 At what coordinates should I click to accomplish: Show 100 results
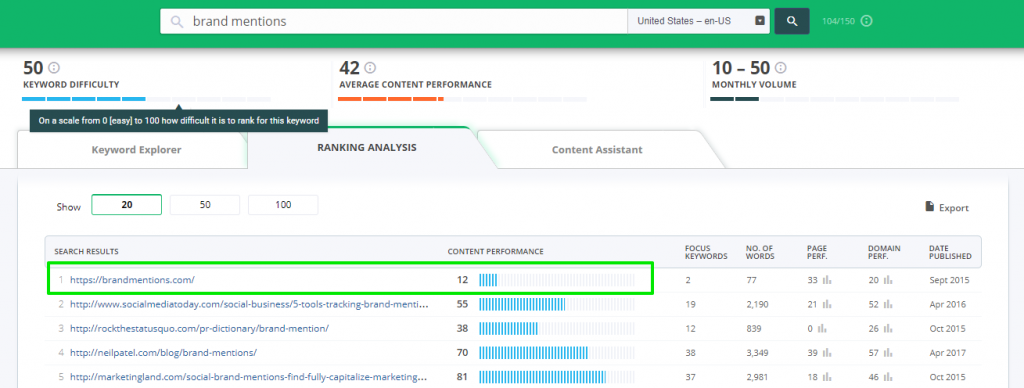click(x=283, y=205)
